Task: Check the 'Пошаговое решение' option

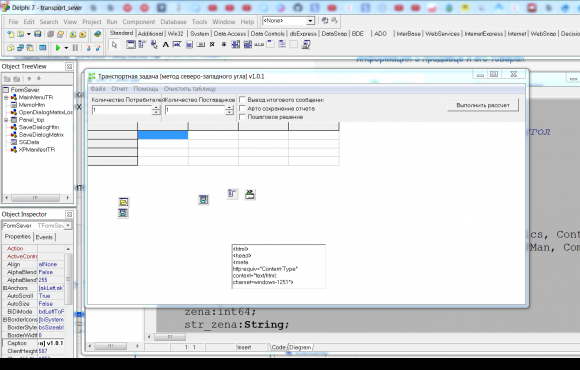Action: click(242, 117)
